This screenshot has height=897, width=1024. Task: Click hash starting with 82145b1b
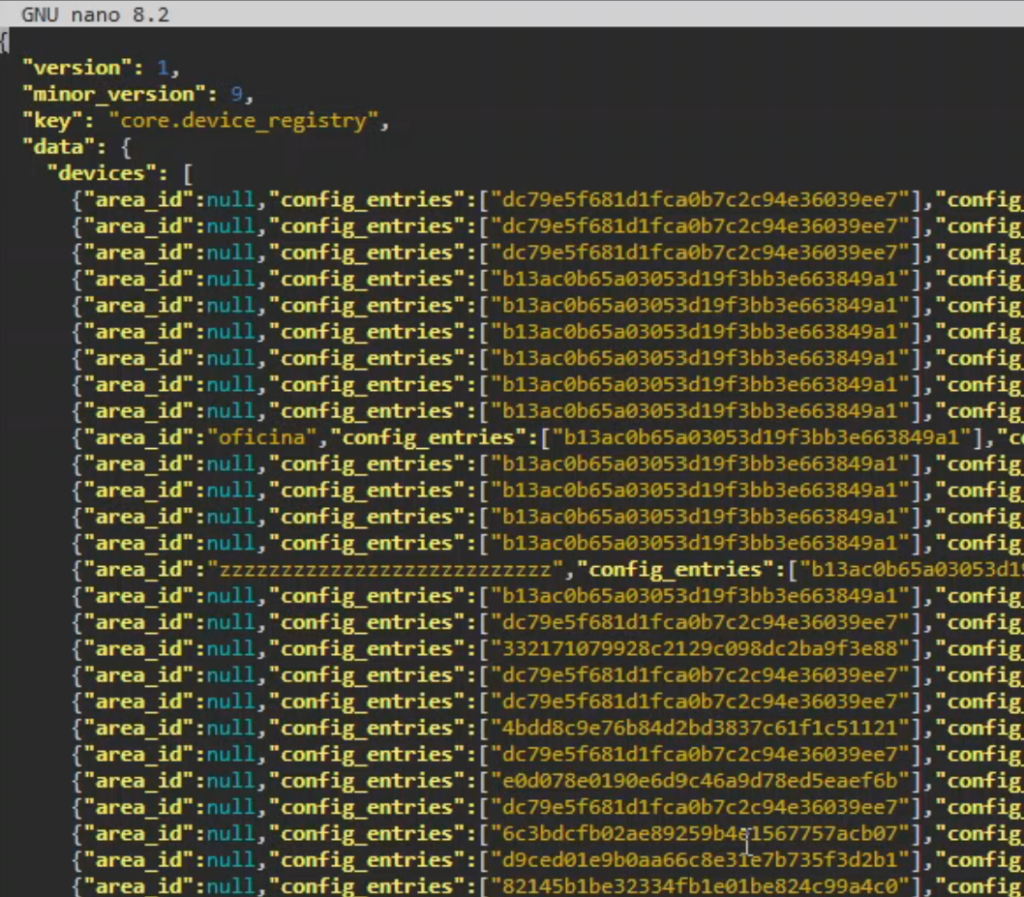[x=699, y=887]
